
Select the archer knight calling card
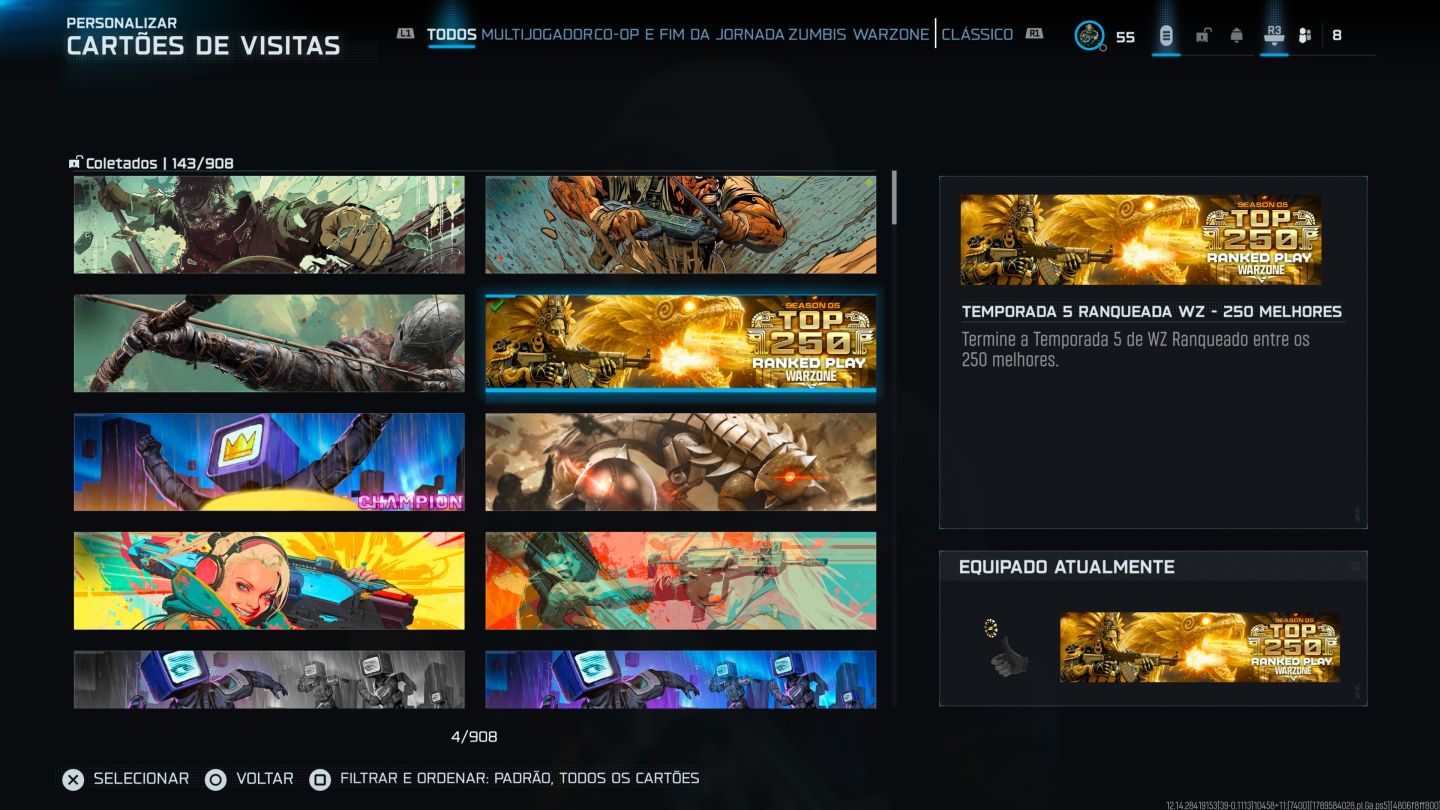[269, 343]
